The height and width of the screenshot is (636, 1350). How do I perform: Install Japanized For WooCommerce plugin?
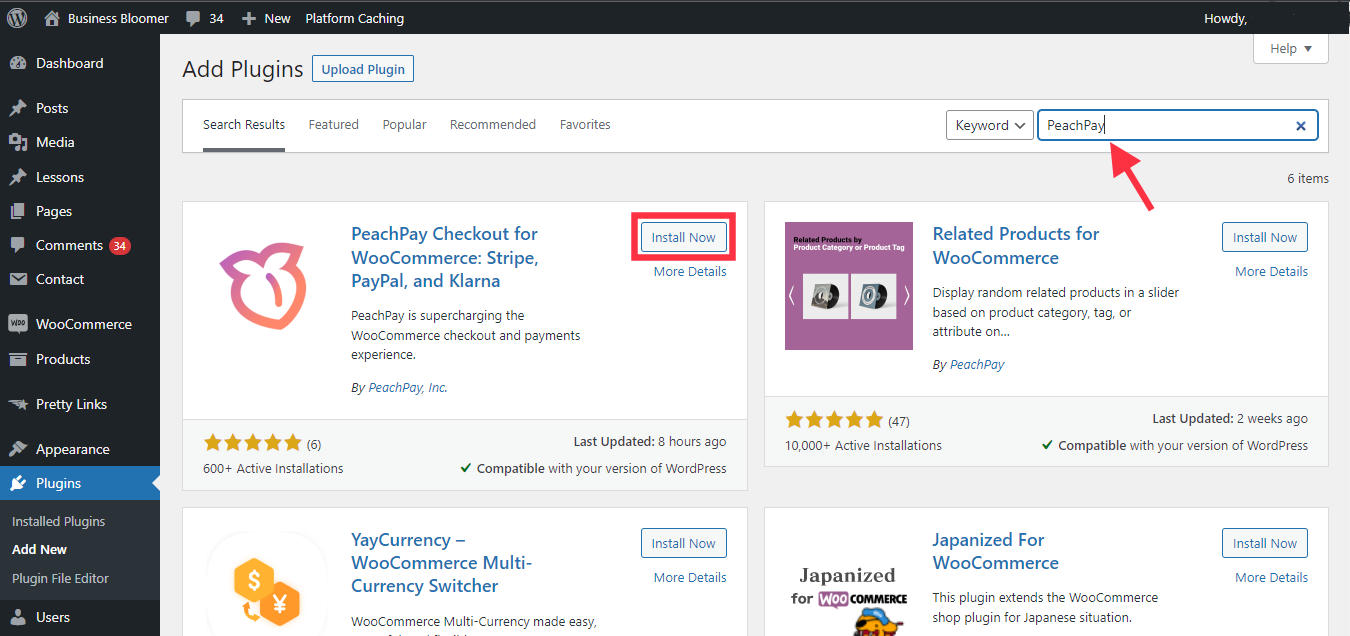point(1265,543)
